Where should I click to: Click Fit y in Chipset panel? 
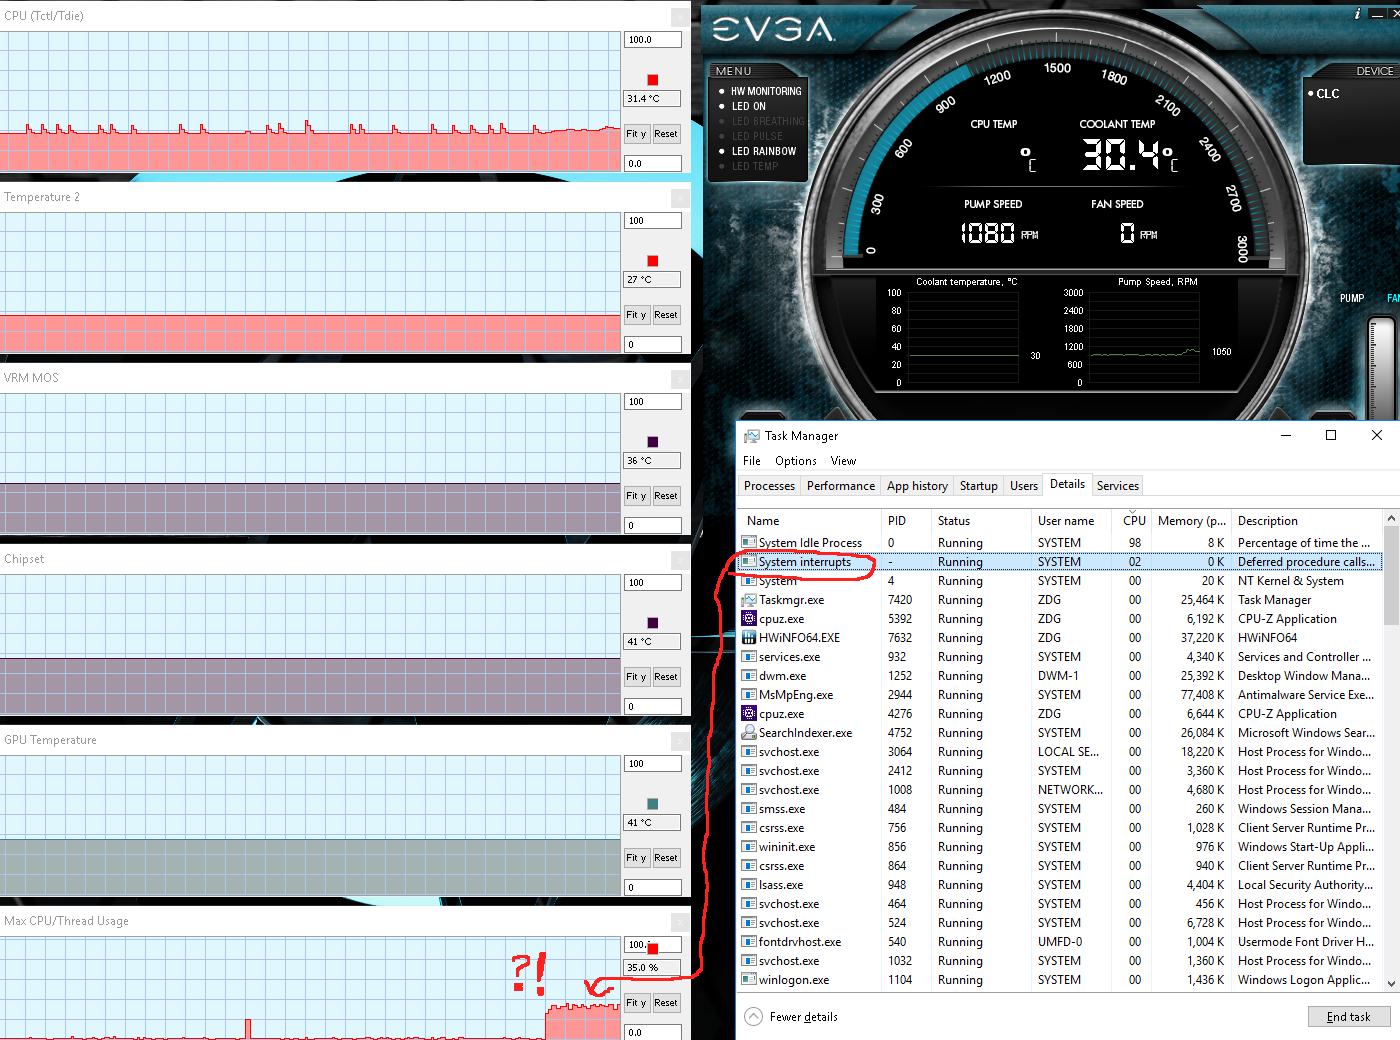pos(636,677)
